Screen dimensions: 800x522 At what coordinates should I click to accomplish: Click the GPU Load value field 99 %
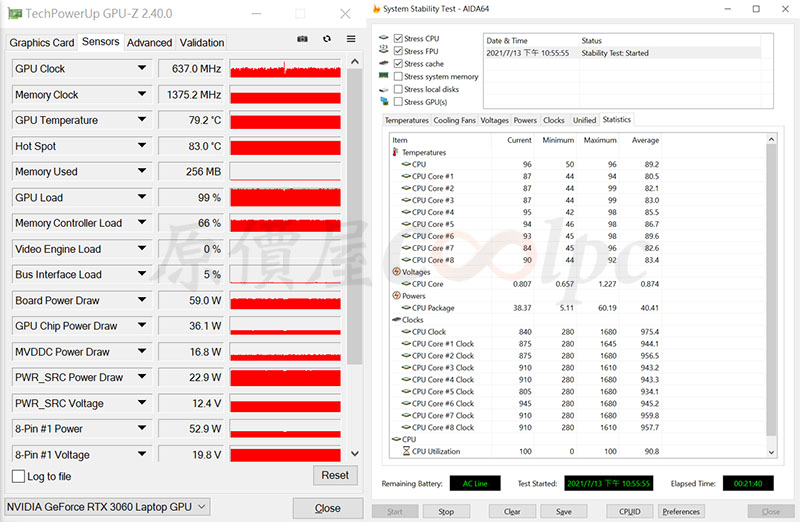[191, 197]
